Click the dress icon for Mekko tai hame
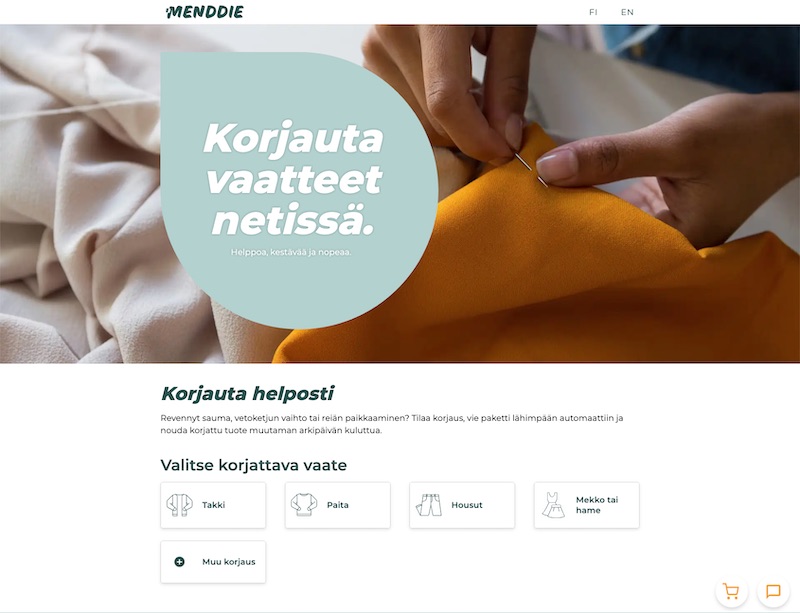This screenshot has height=613, width=800. click(553, 505)
